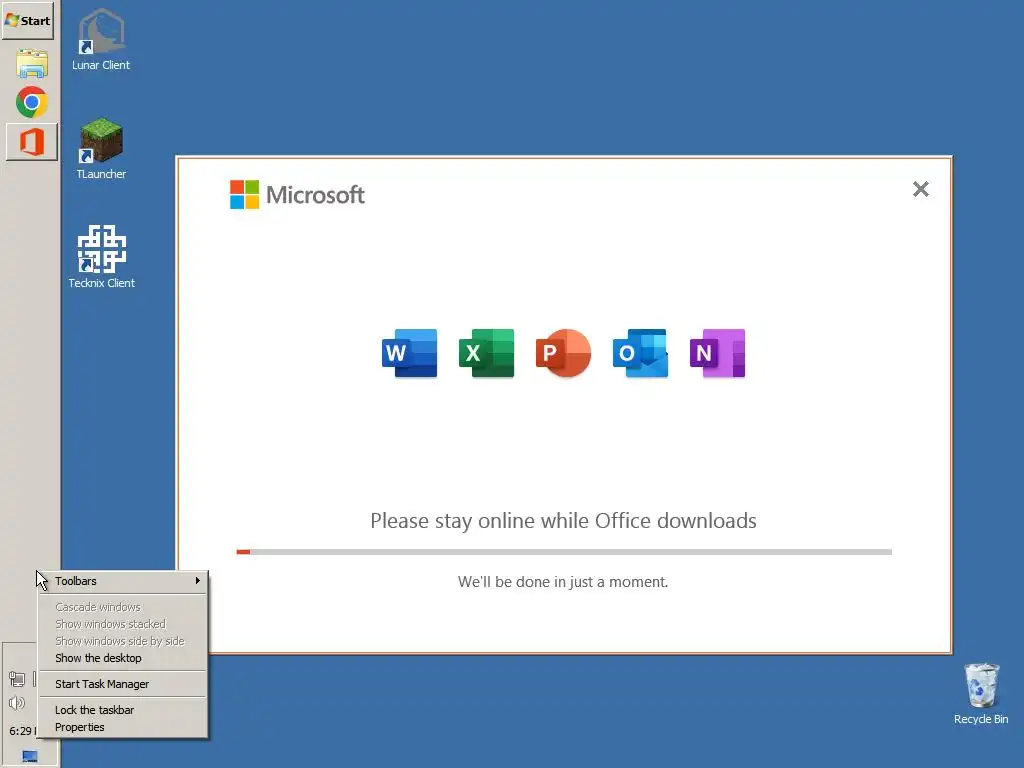
Task: Click the Show desktop icon under the clock
Action: (x=30, y=756)
